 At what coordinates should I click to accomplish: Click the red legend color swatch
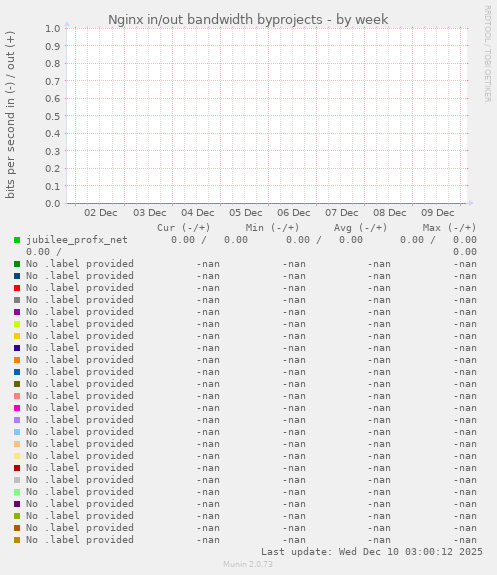[x=17, y=288]
